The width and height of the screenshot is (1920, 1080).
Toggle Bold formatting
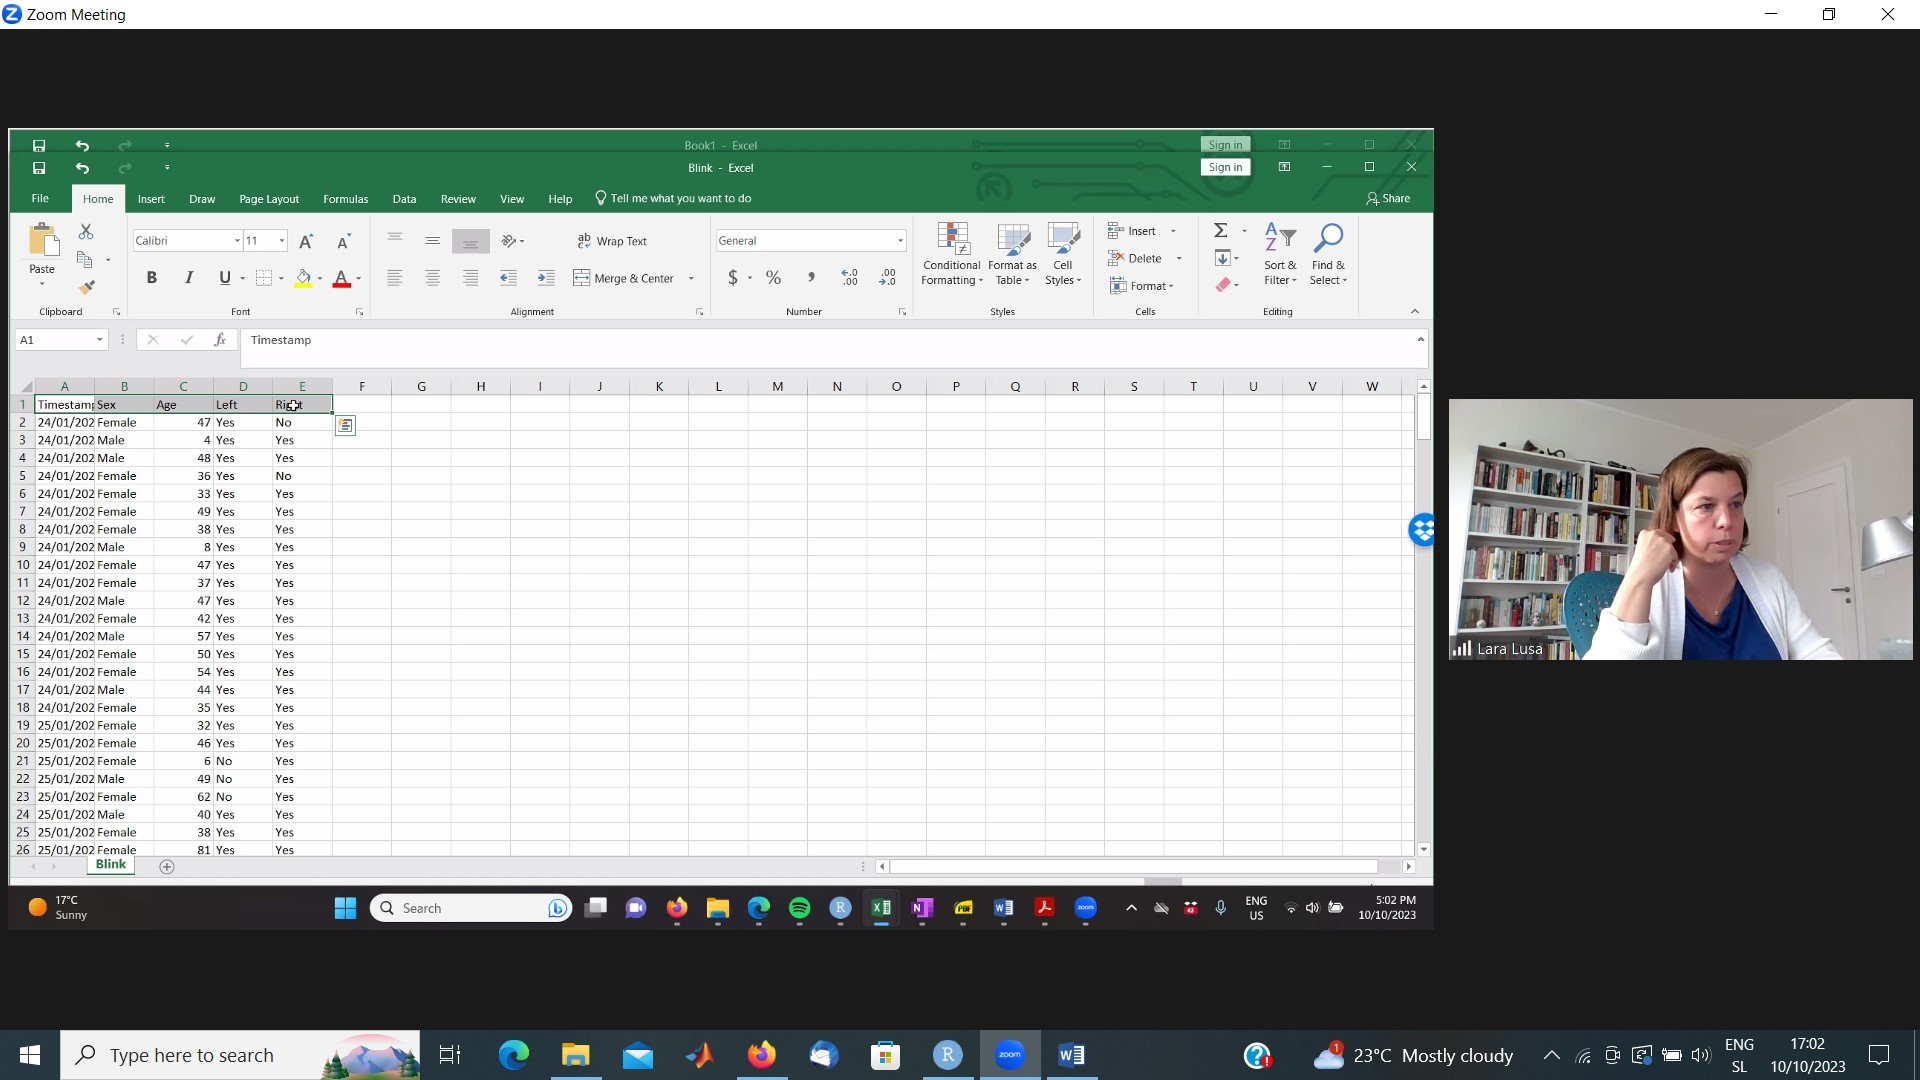click(151, 278)
